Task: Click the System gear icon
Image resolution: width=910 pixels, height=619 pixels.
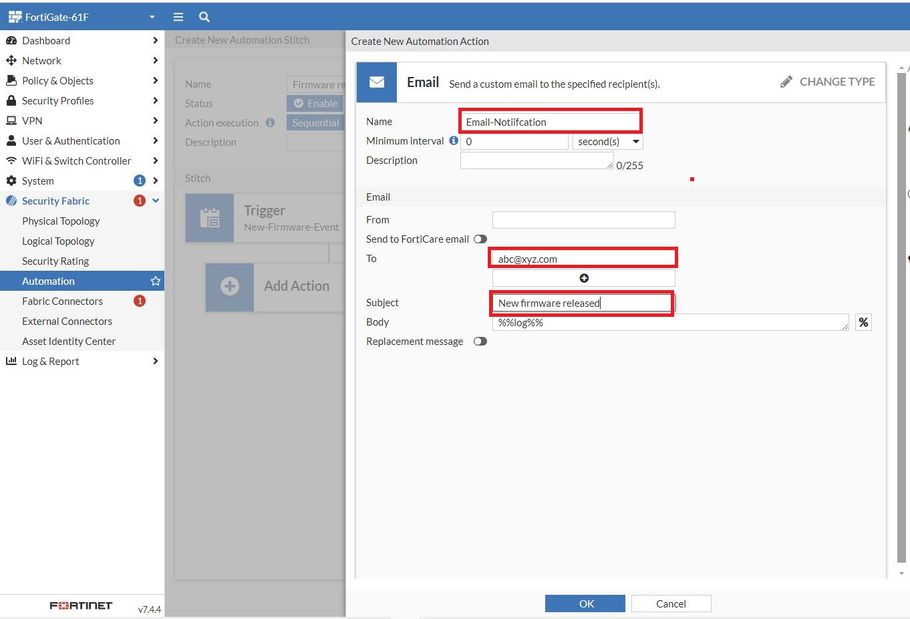Action: click(11, 180)
